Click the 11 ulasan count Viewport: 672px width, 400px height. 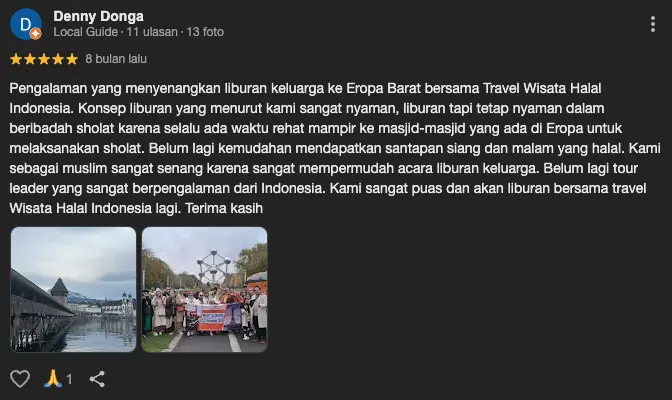pos(152,32)
